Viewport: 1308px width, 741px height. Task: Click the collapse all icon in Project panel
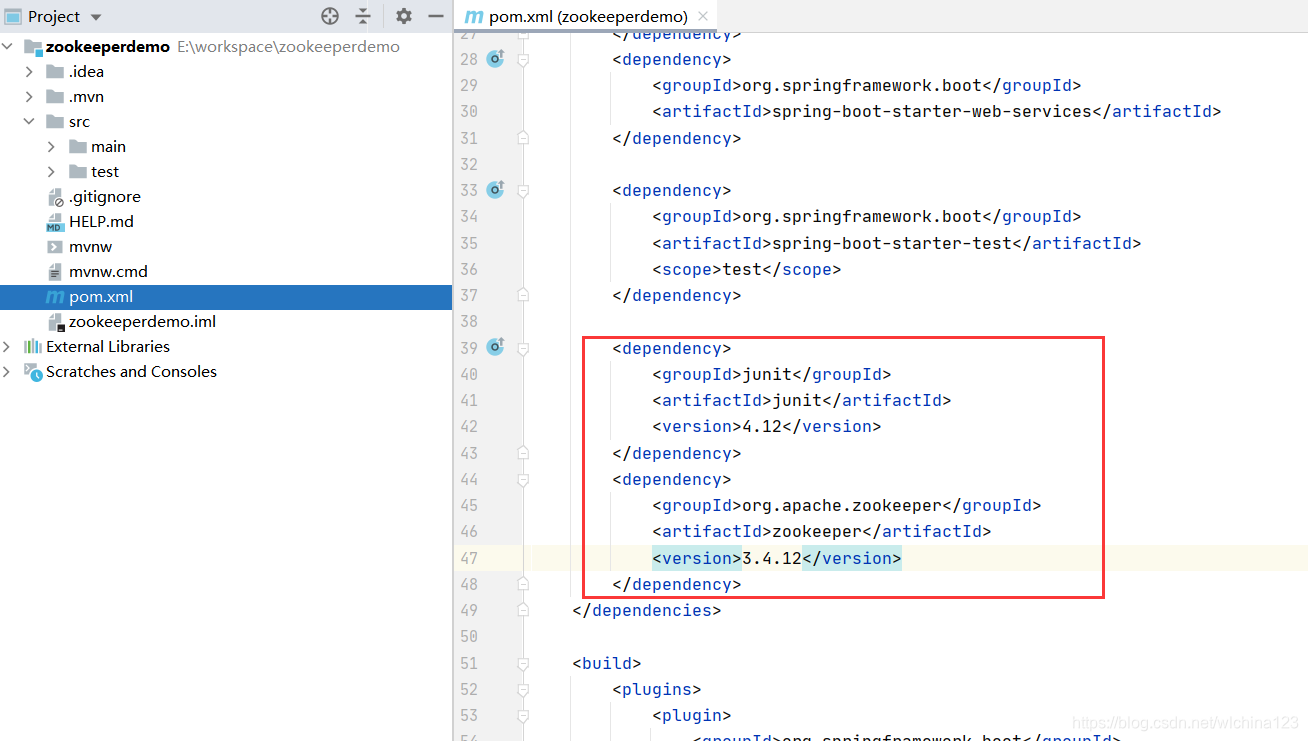(x=363, y=16)
